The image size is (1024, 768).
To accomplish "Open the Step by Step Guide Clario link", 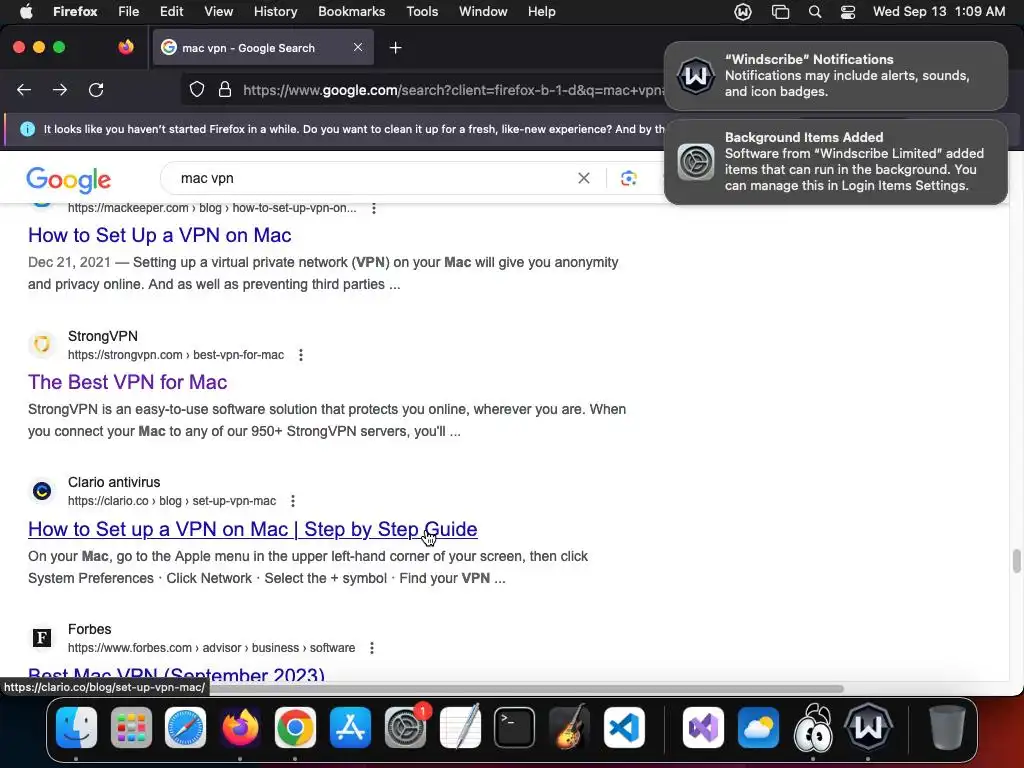I will (x=253, y=529).
